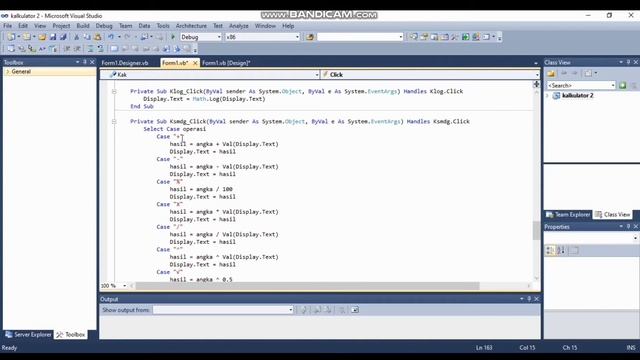Click the green Class View search go icon

coord(622,85)
